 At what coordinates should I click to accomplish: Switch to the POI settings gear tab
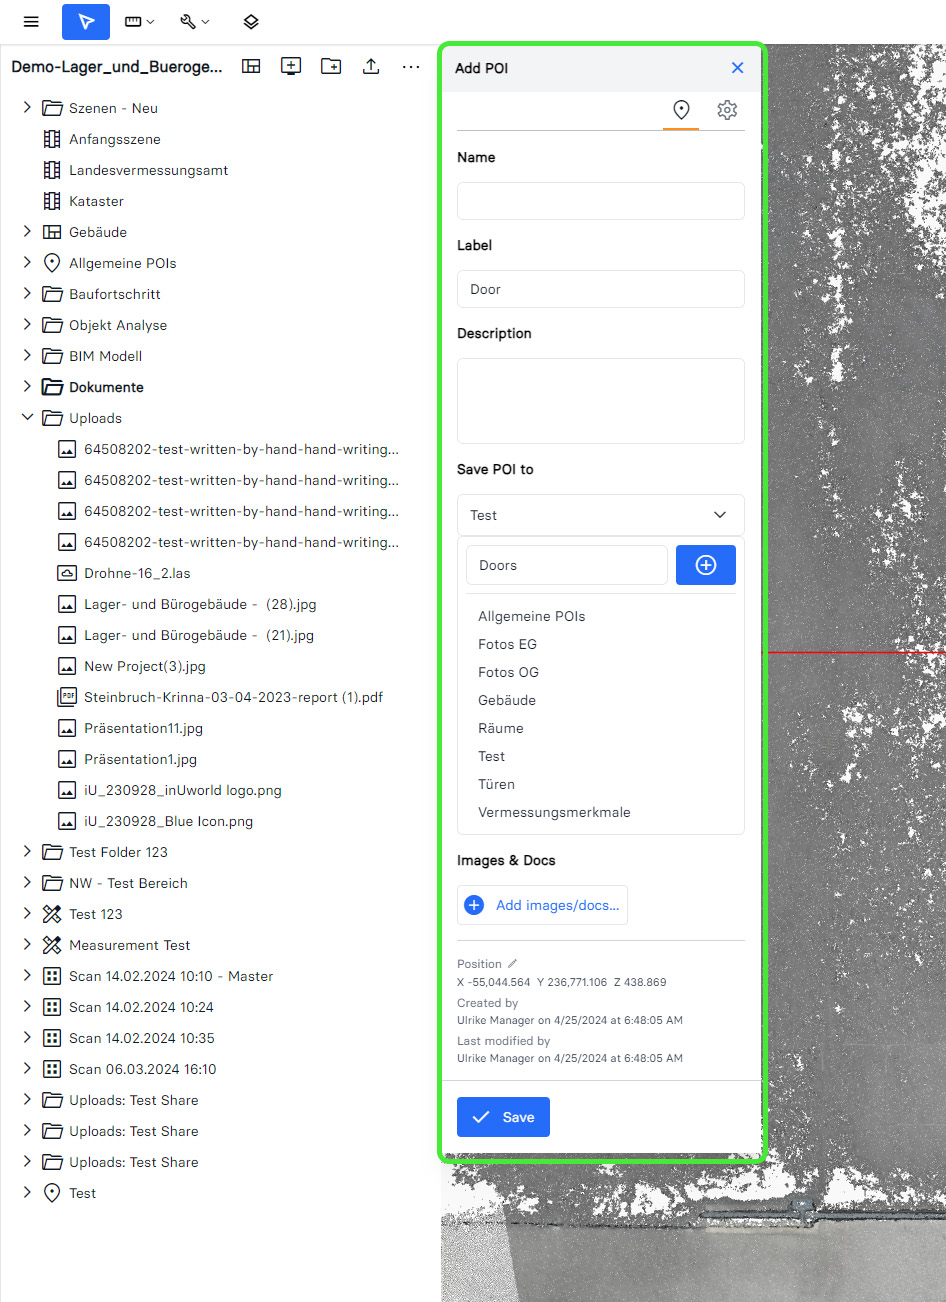tap(727, 110)
